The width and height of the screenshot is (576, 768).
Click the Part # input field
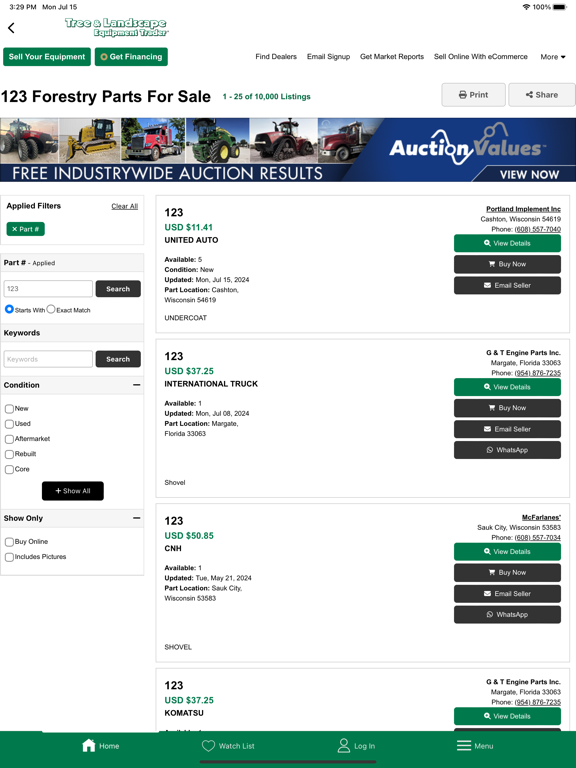point(48,289)
